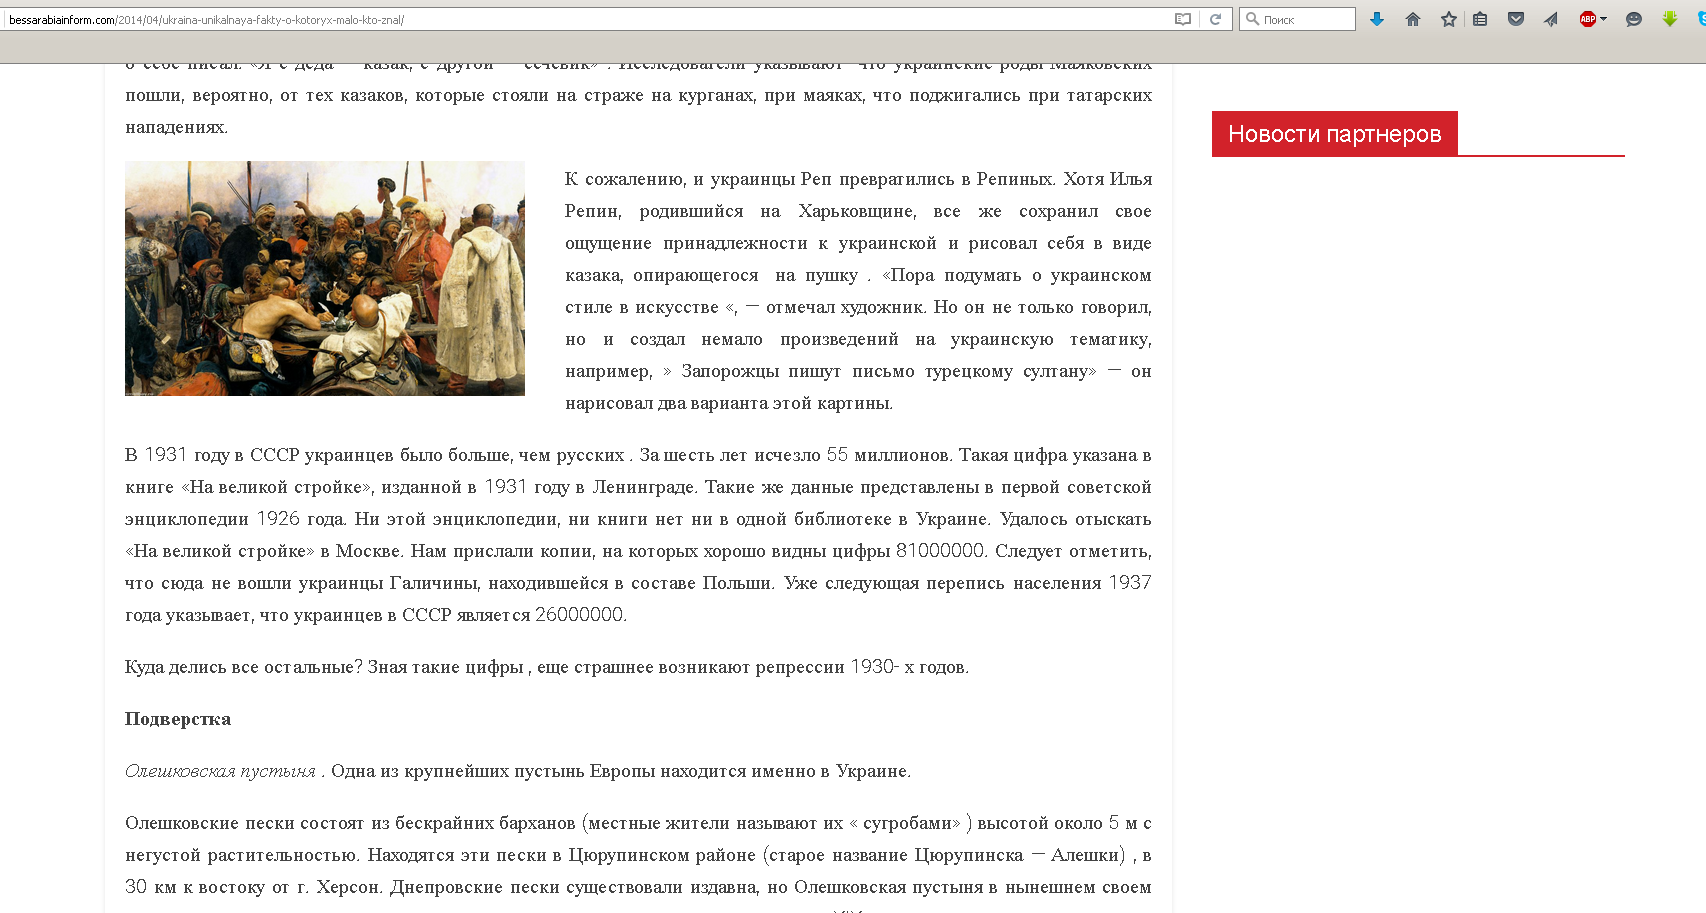The image size is (1706, 913).
Task: Reload the page with refresh arrow
Action: click(x=1215, y=19)
